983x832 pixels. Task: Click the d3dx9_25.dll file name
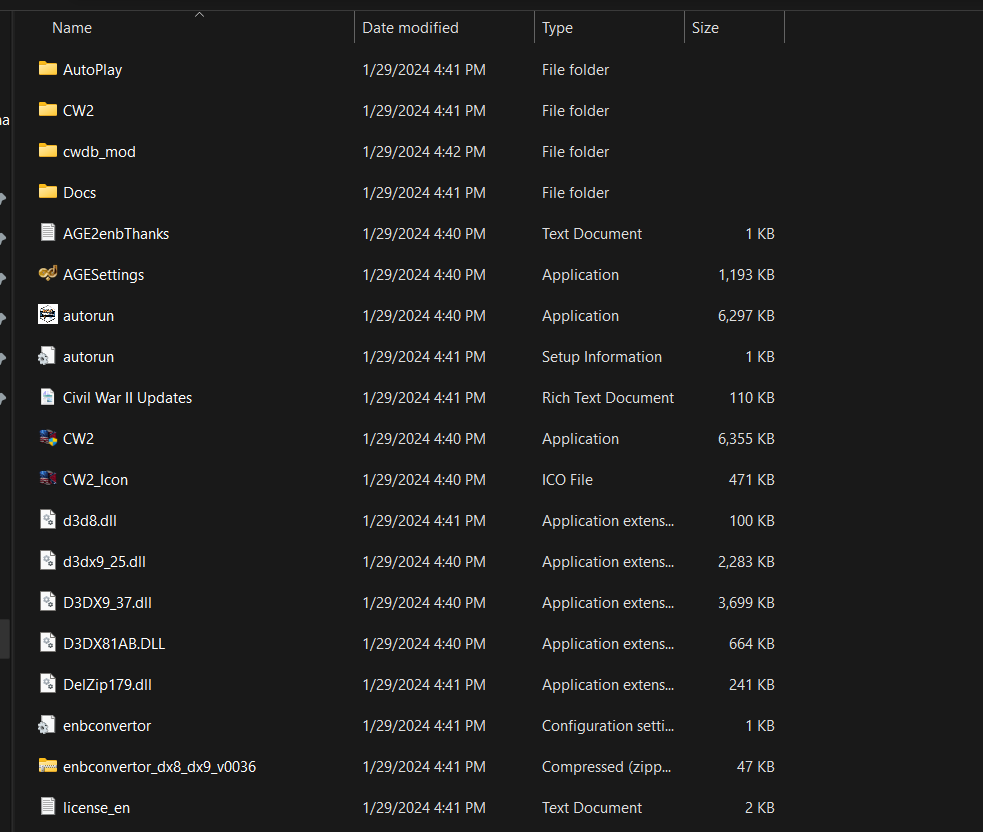pyautogui.click(x=104, y=562)
